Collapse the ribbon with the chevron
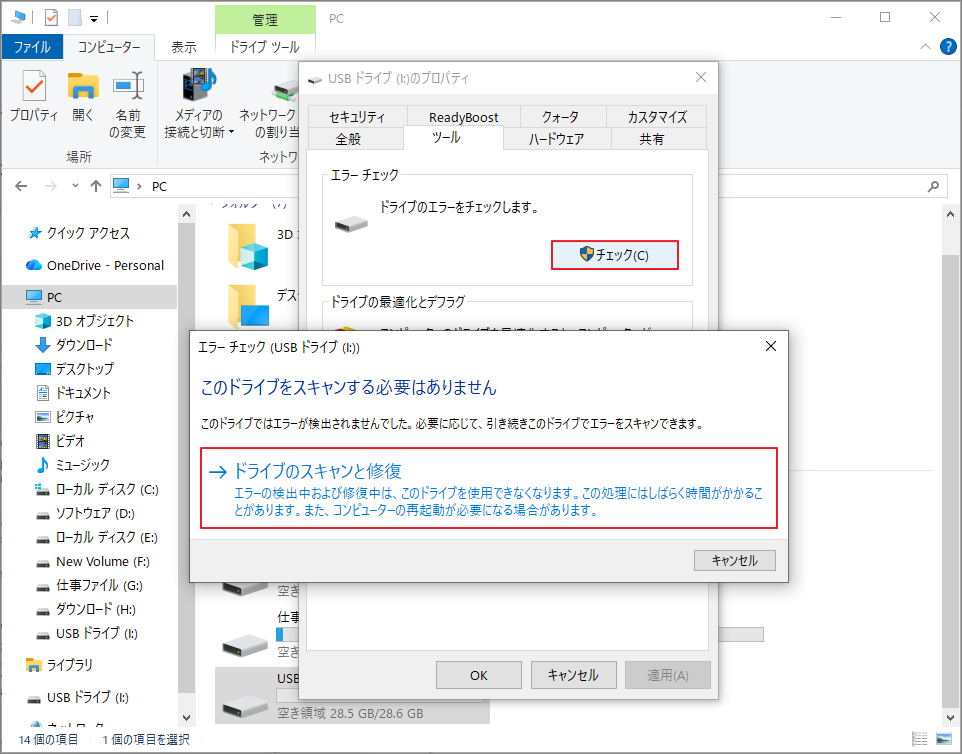962x754 pixels. click(925, 47)
